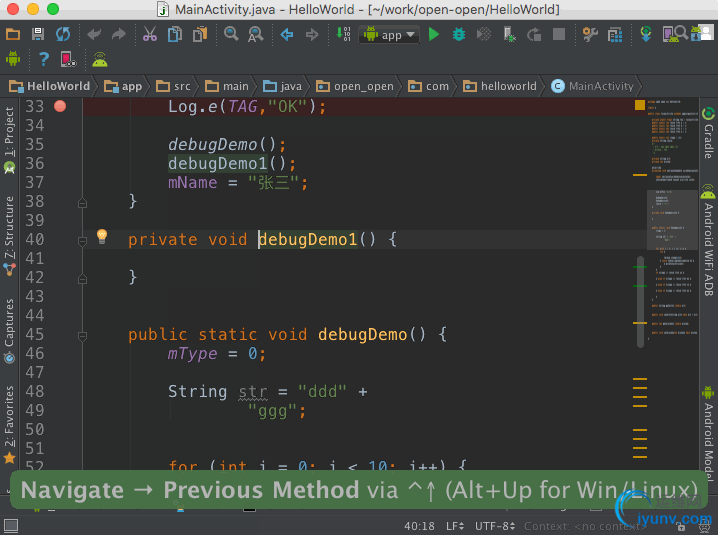This screenshot has width=718, height=535.
Task: Click the pink phone device icon
Action: coord(68,59)
